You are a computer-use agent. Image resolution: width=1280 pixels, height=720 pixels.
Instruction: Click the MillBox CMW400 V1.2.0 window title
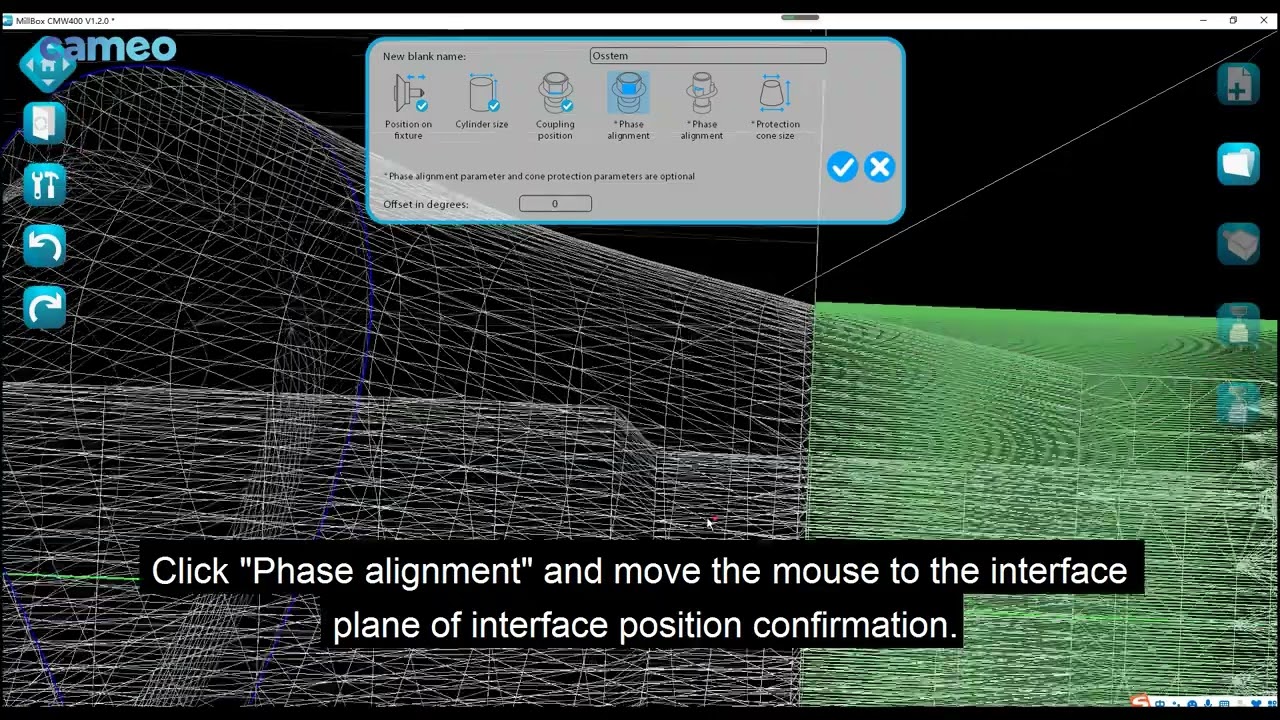65,20
